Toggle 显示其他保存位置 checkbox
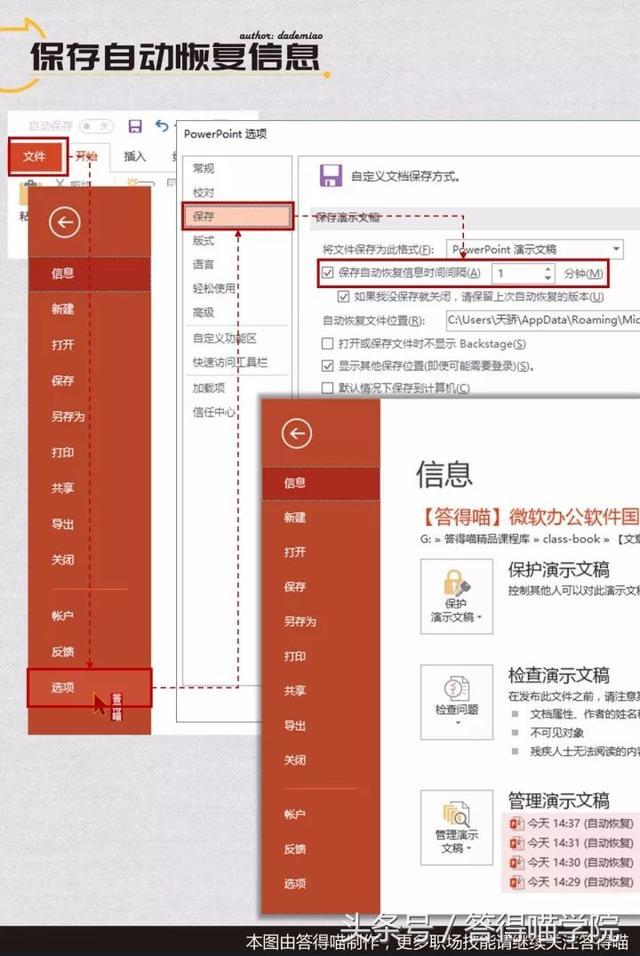The height and width of the screenshot is (956, 640). (x=328, y=366)
